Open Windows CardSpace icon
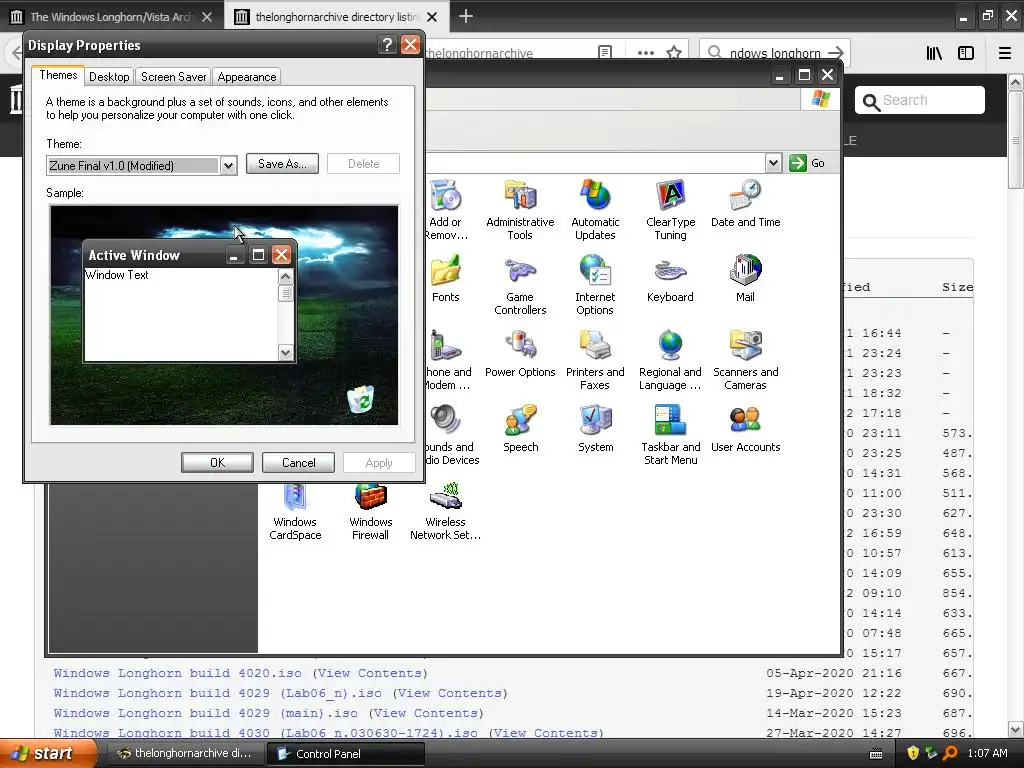The image size is (1024, 768). click(295, 512)
